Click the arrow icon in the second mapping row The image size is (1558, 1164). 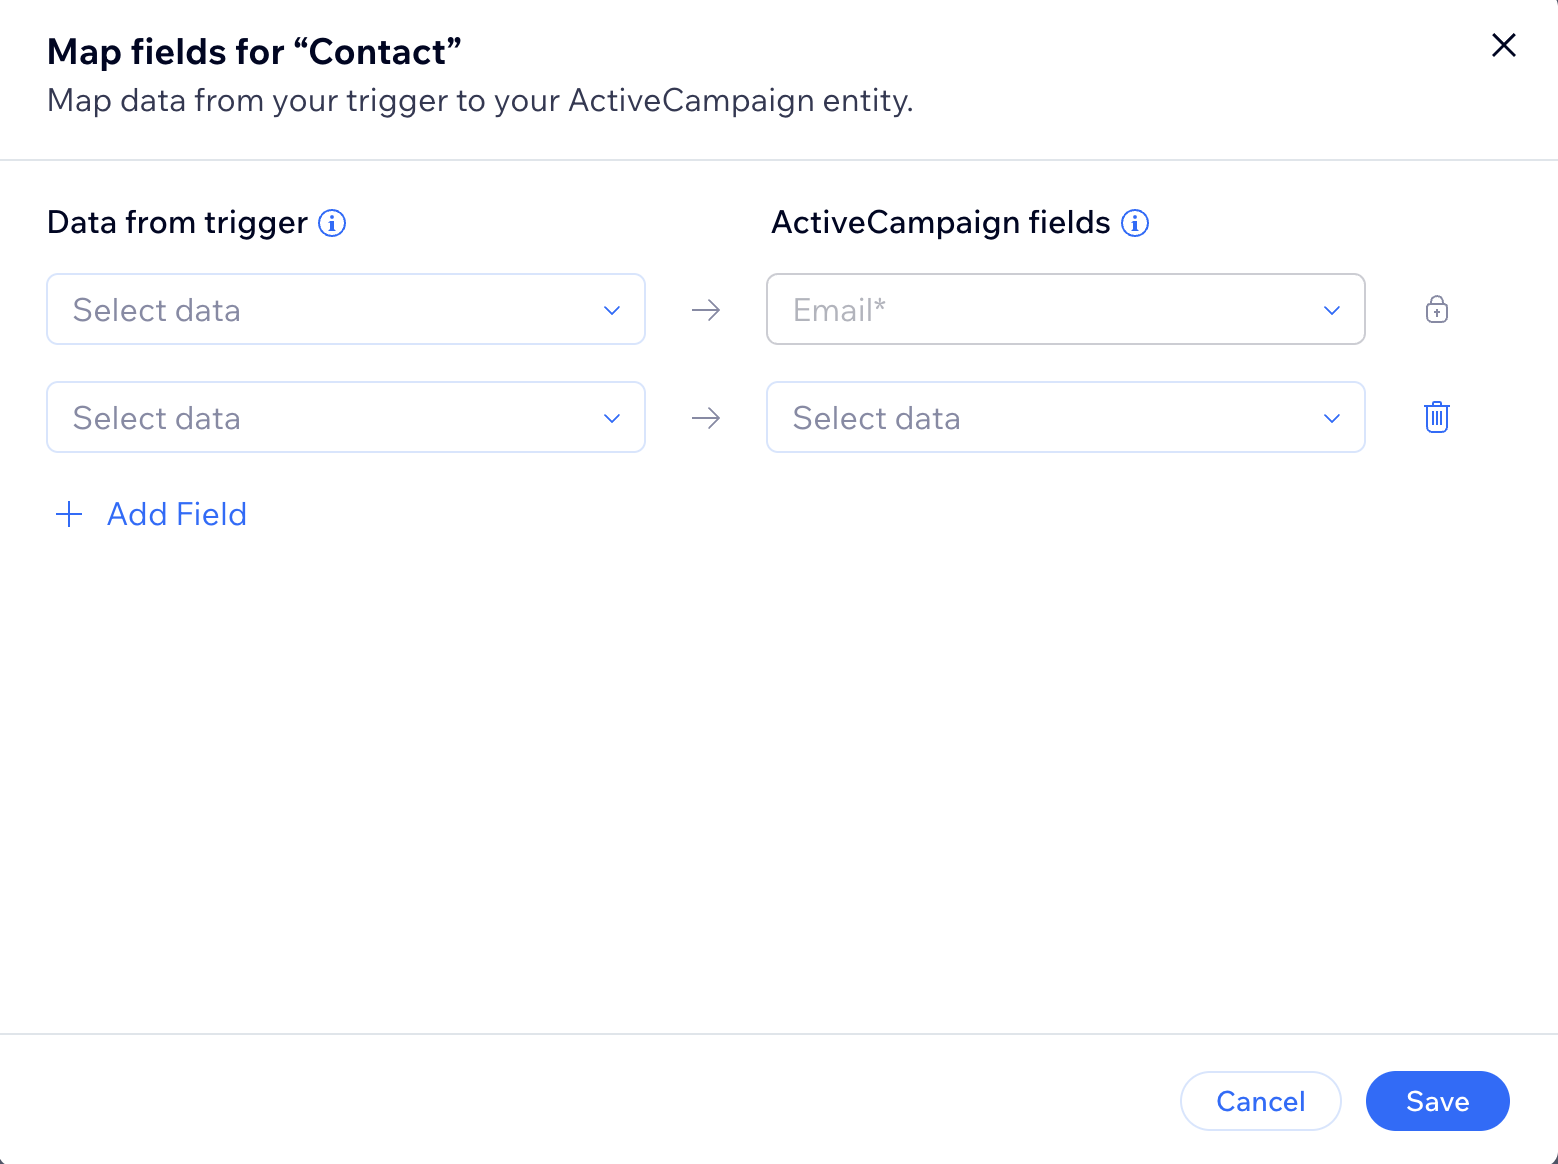click(706, 418)
